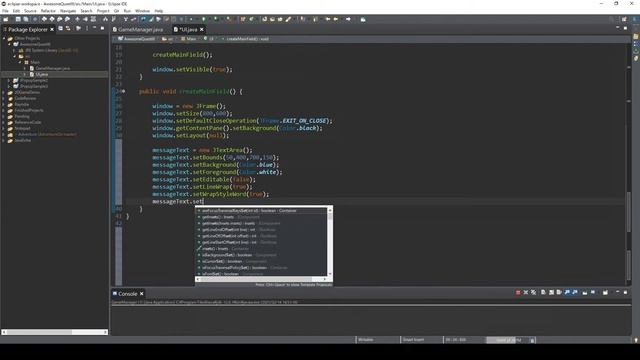Toggle Pin Console
The image size is (640, 360).
click(585, 293)
